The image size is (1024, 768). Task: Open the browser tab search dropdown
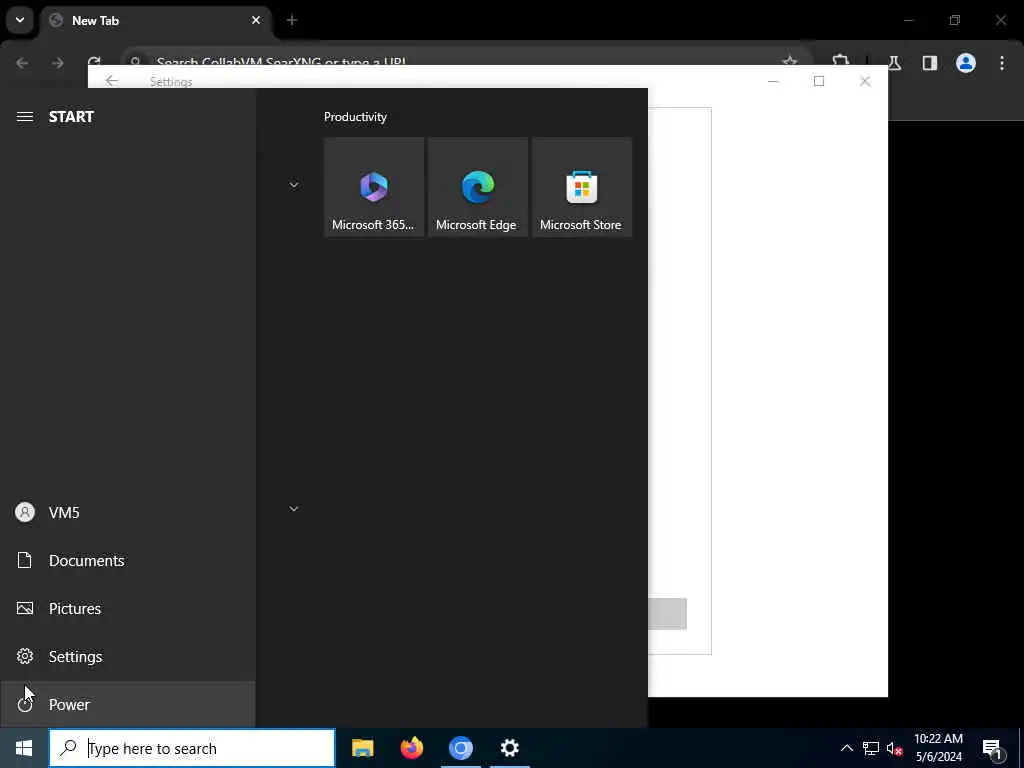[x=20, y=20]
